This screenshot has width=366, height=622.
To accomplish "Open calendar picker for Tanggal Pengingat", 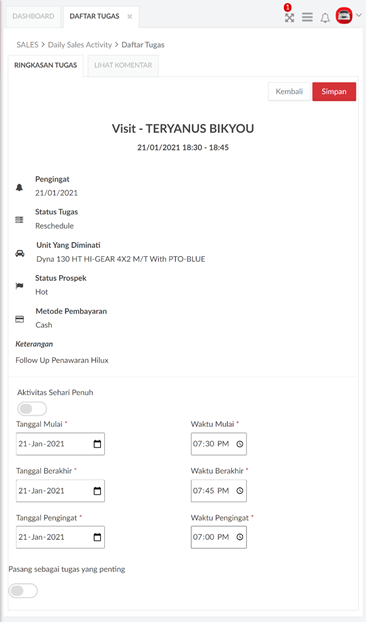I will tap(97, 537).
